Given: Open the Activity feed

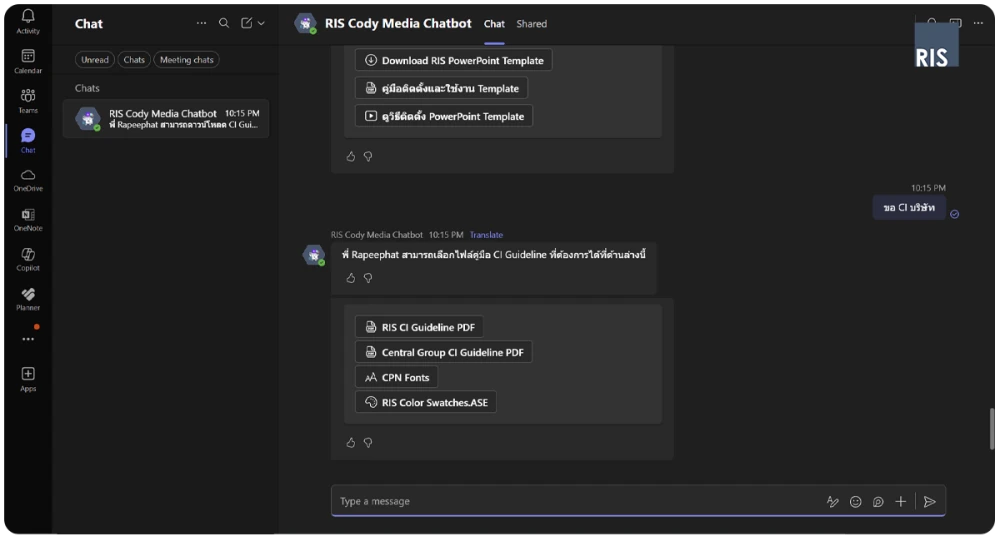Looking at the screenshot, I should click(x=27, y=20).
